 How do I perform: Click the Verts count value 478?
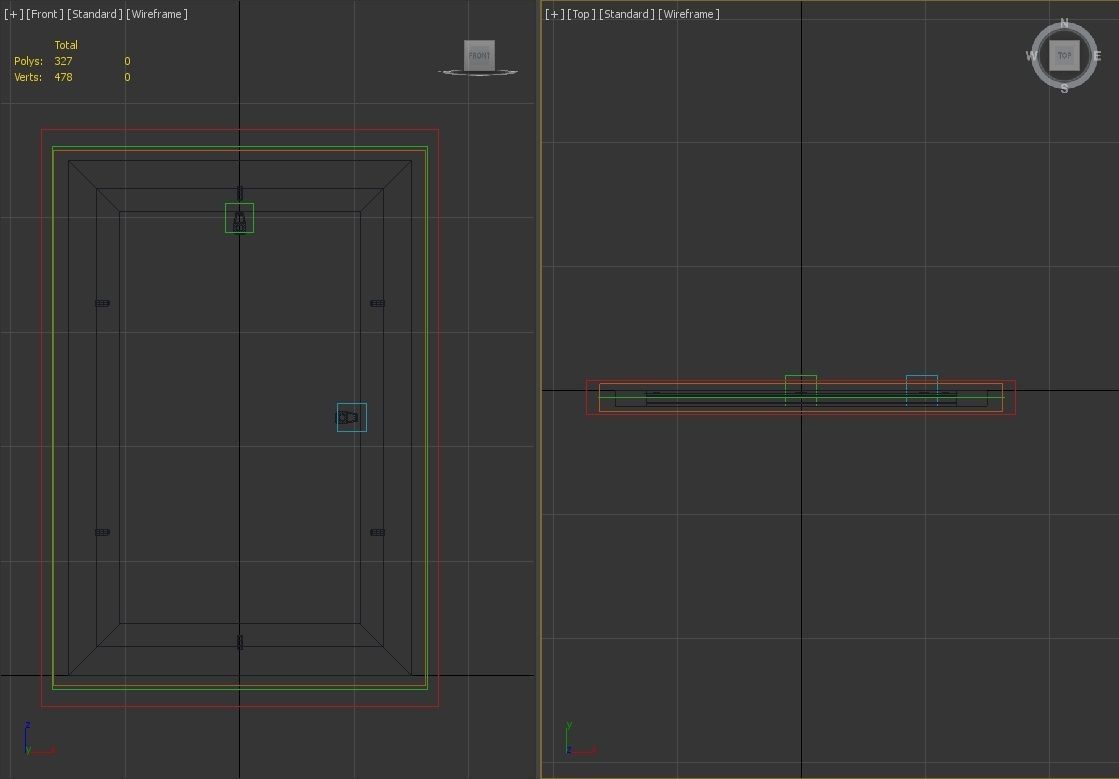tap(64, 77)
